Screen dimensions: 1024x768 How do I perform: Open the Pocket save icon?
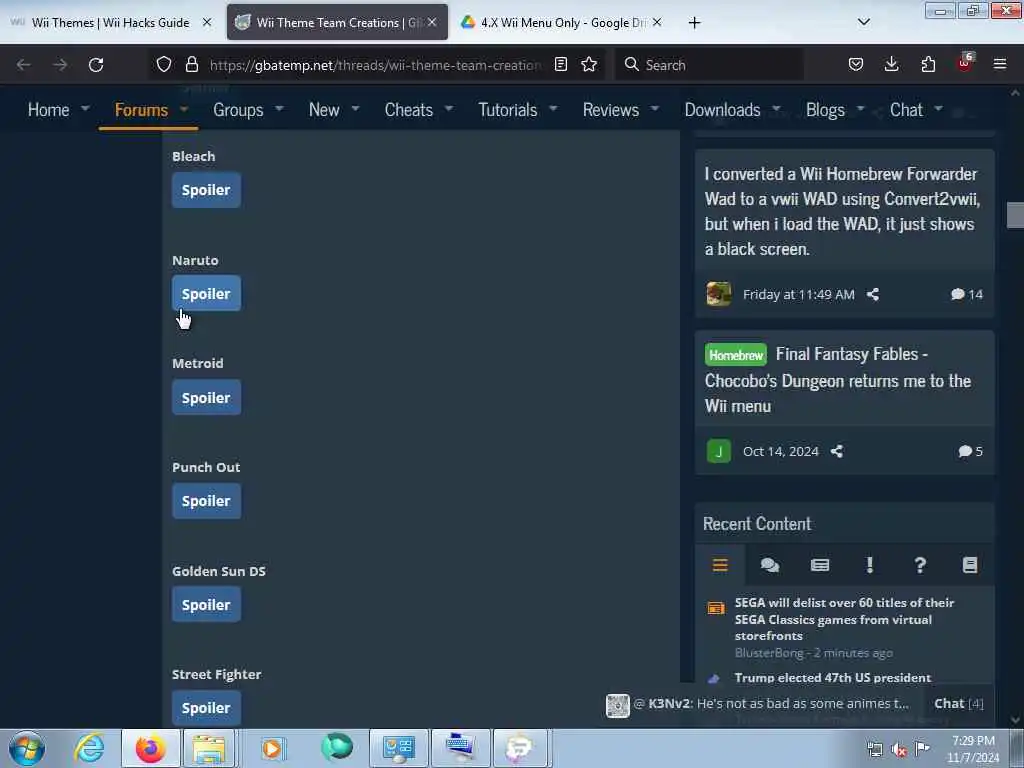[x=856, y=64]
